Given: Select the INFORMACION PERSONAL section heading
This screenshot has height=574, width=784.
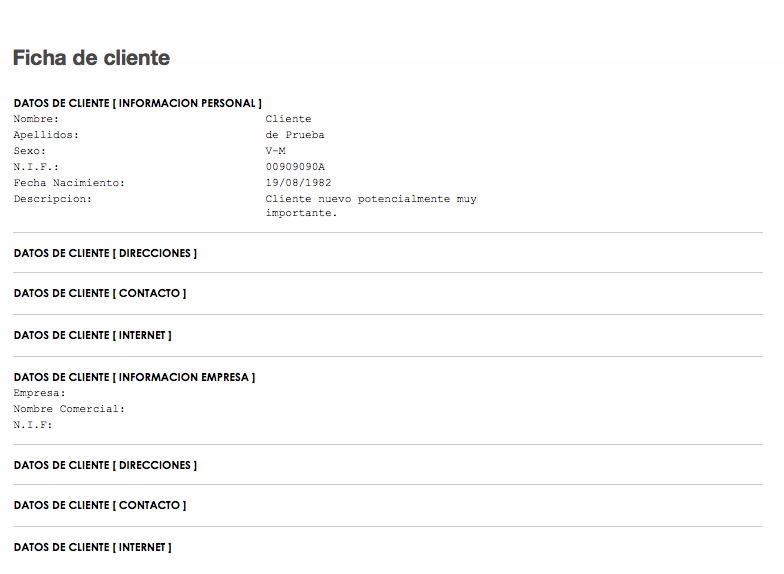Looking at the screenshot, I should [x=138, y=104].
